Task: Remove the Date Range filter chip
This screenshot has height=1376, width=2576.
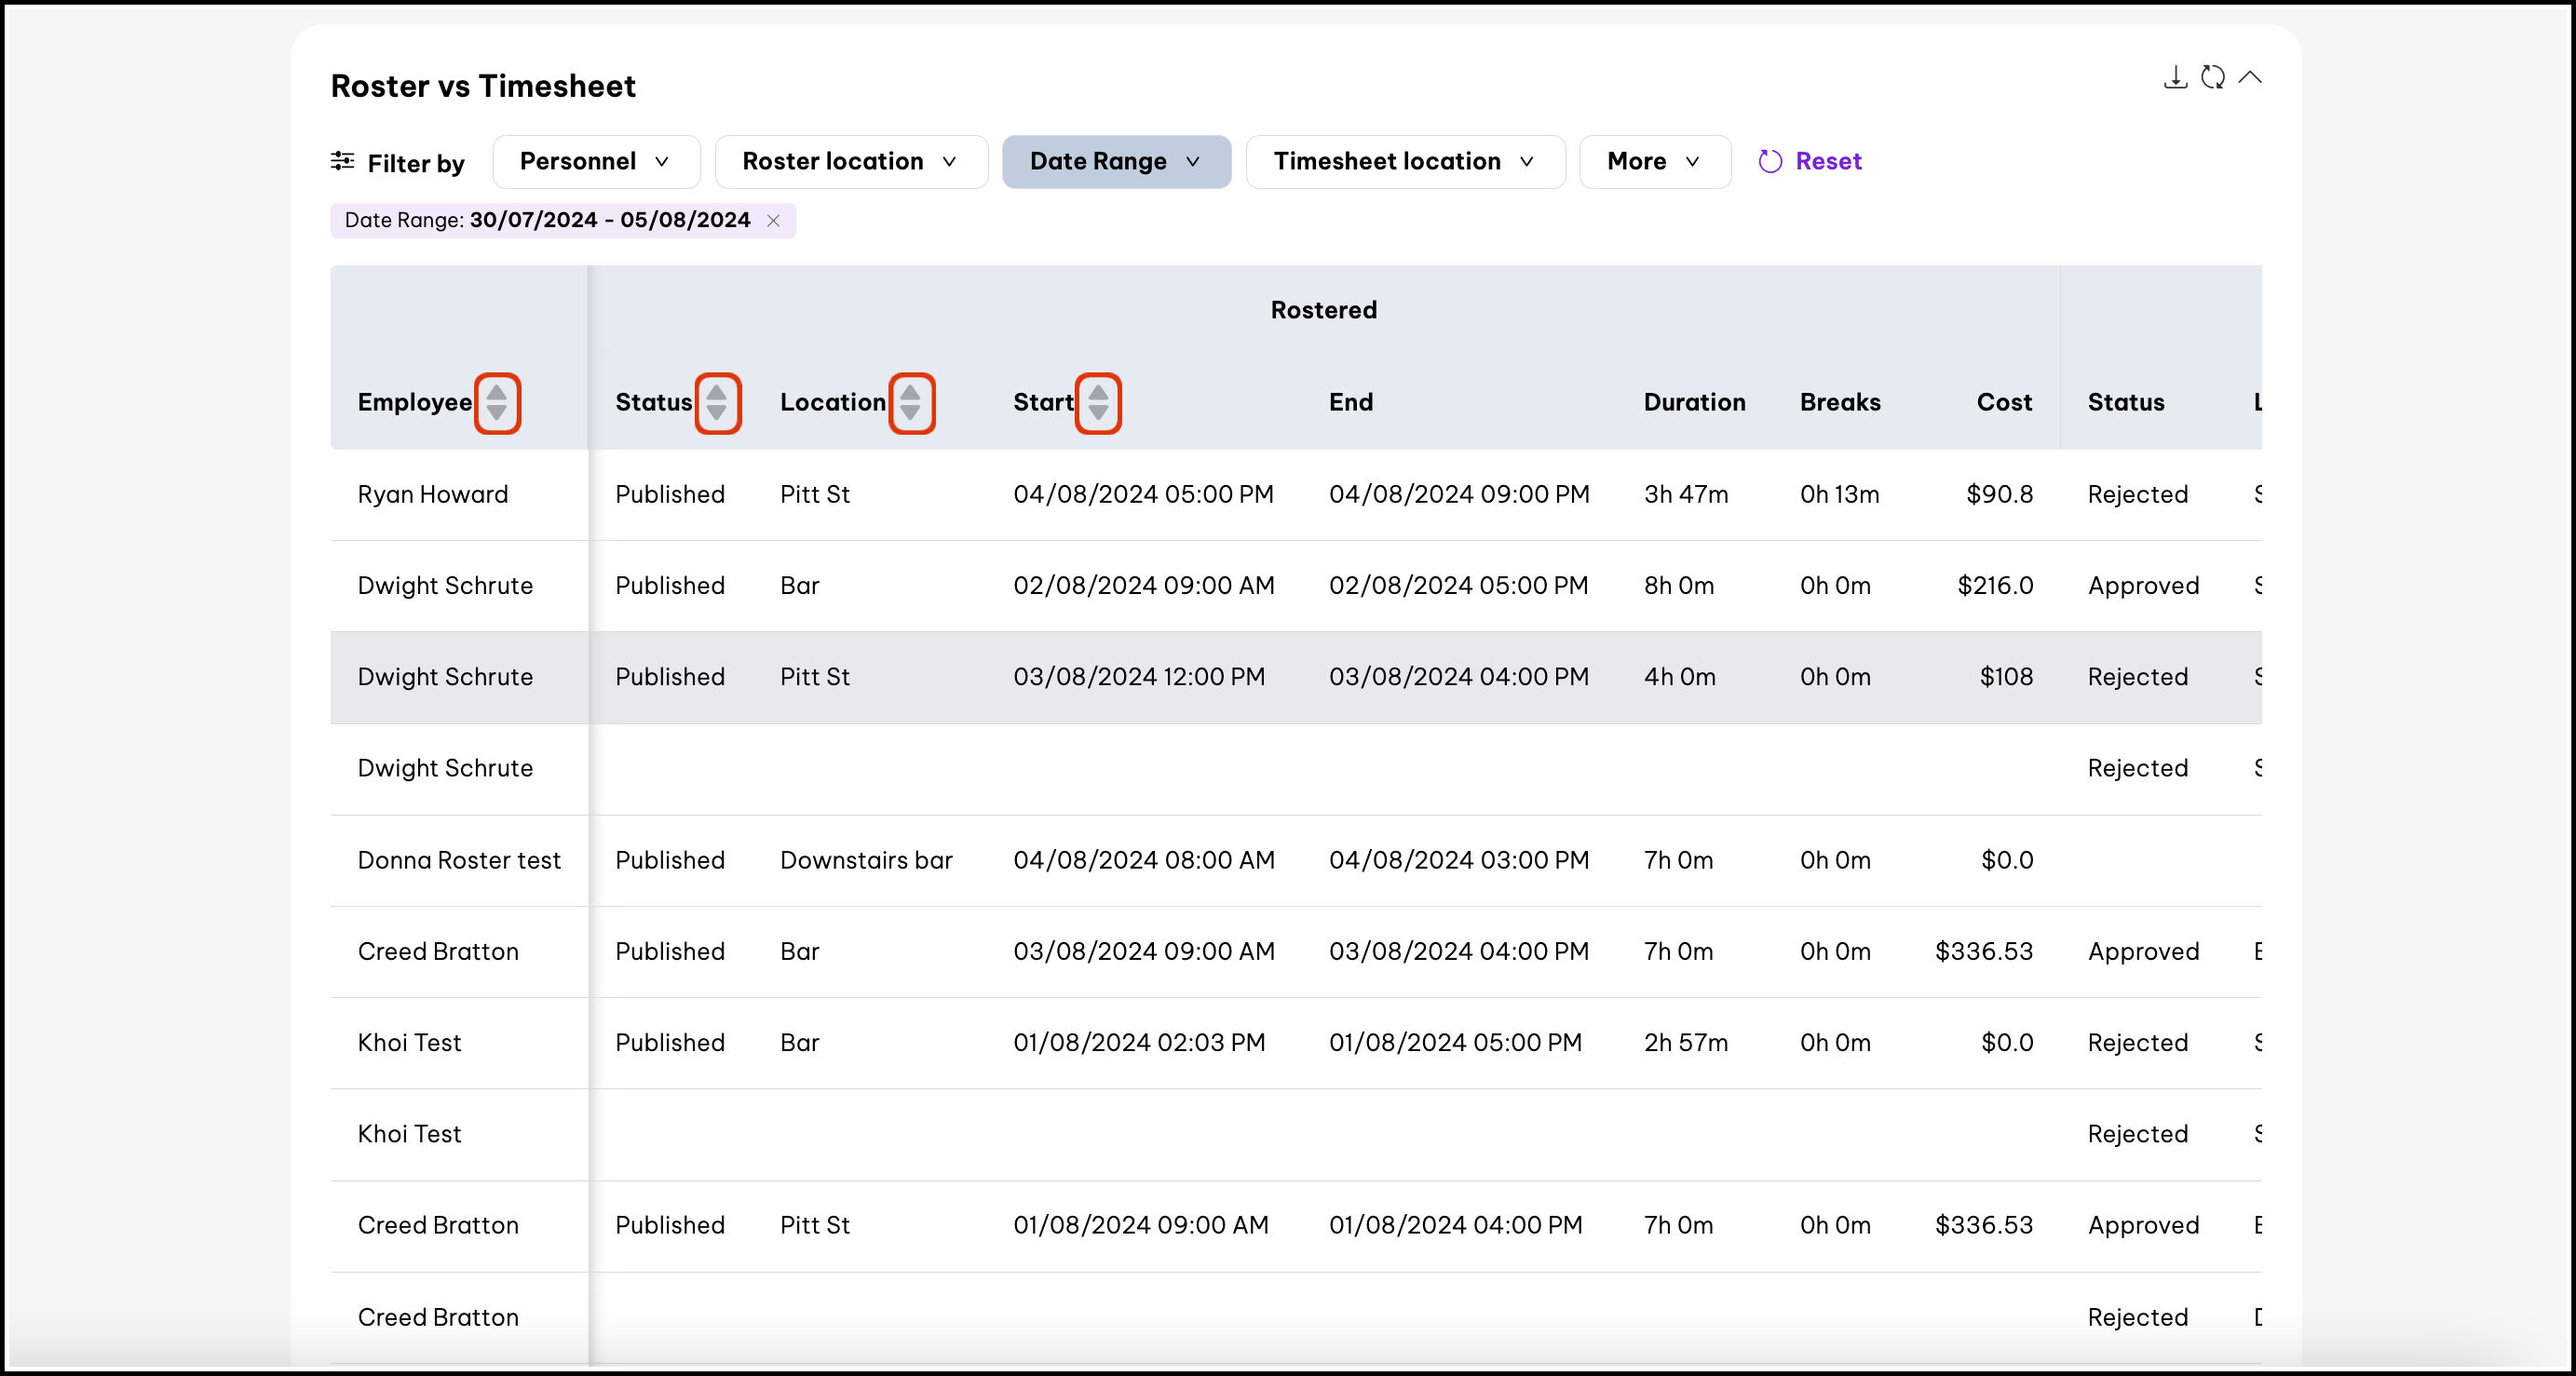Action: coord(773,221)
